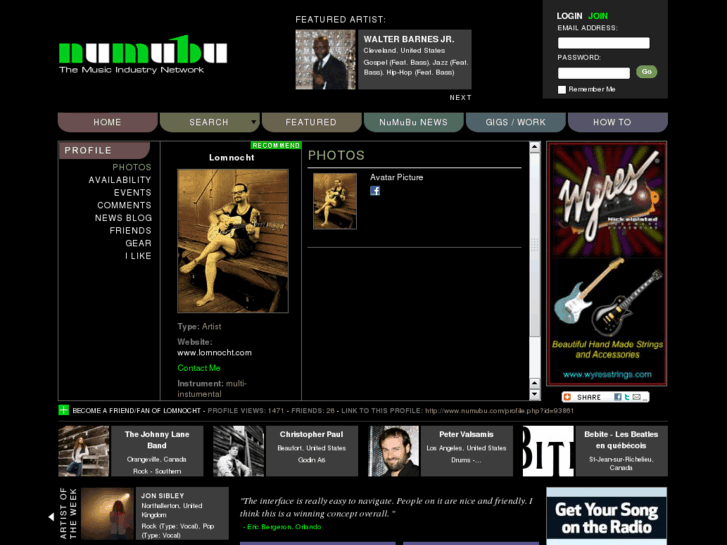Open Peter Valsamis name link

(466, 434)
